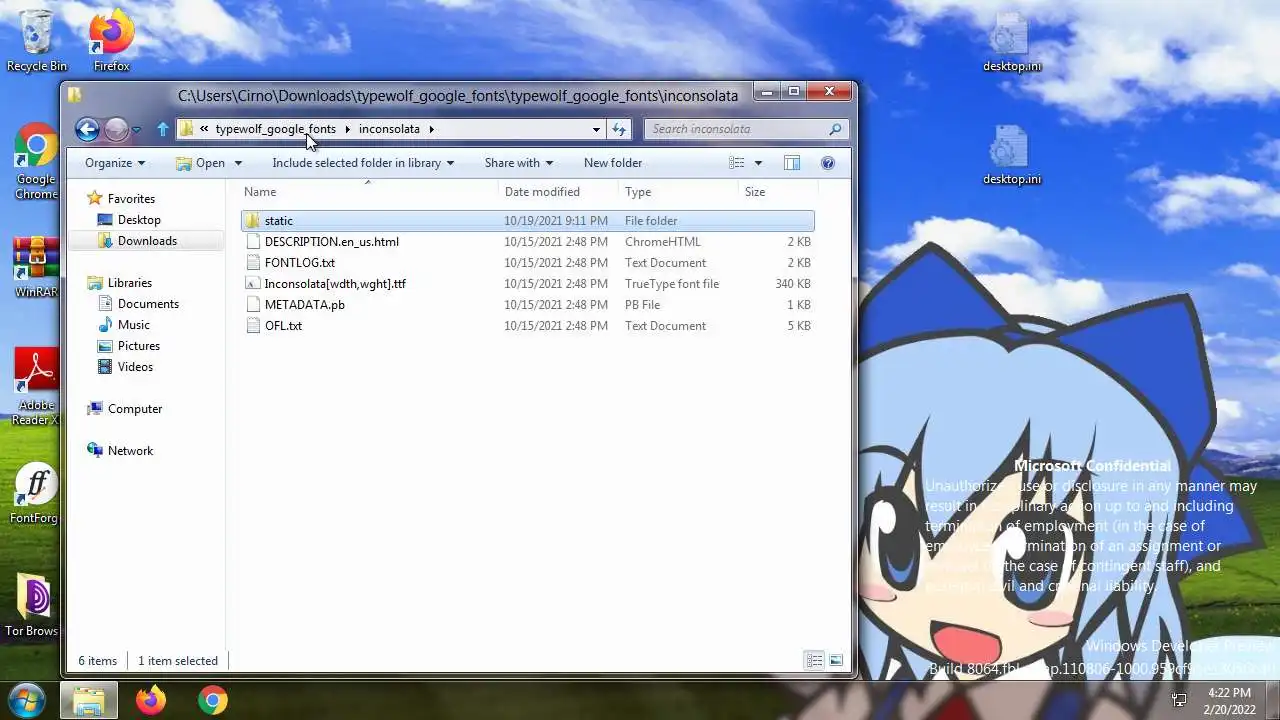Screen dimensions: 1280x720
Task: Open the Videos library
Action: 135,367
